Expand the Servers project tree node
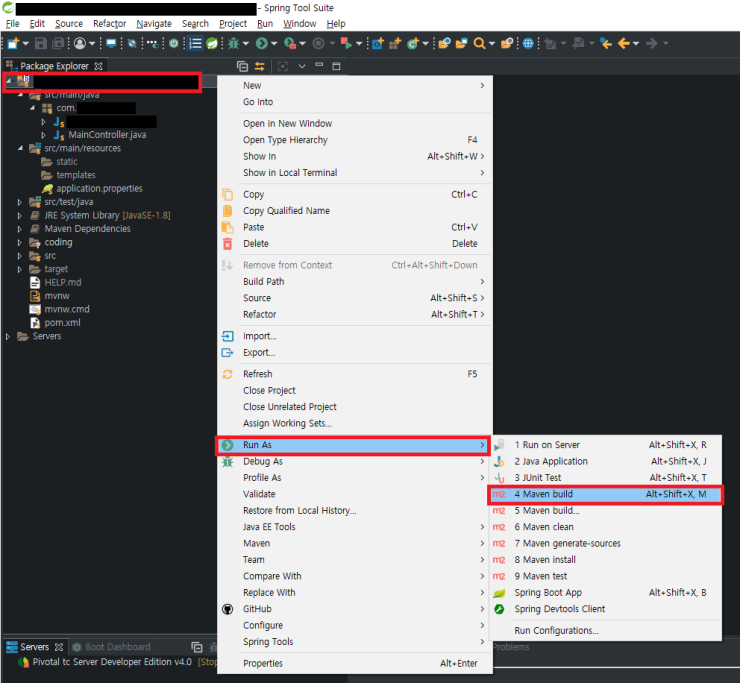The height and width of the screenshot is (683, 740). 9,337
